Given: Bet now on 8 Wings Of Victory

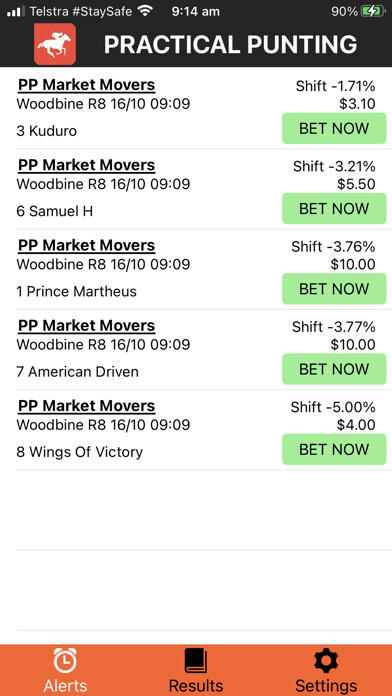Looking at the screenshot, I should pos(334,450).
